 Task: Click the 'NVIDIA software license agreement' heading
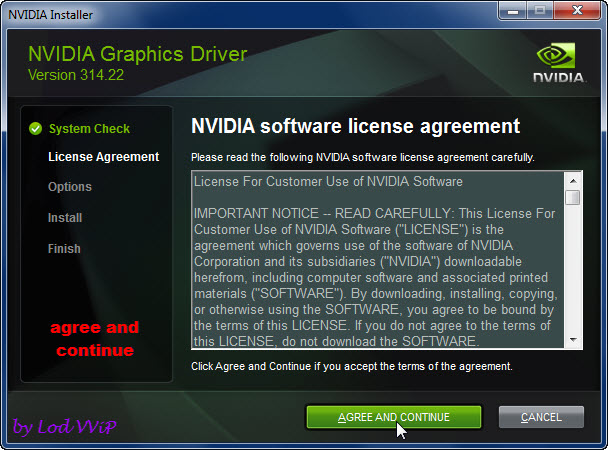click(356, 126)
